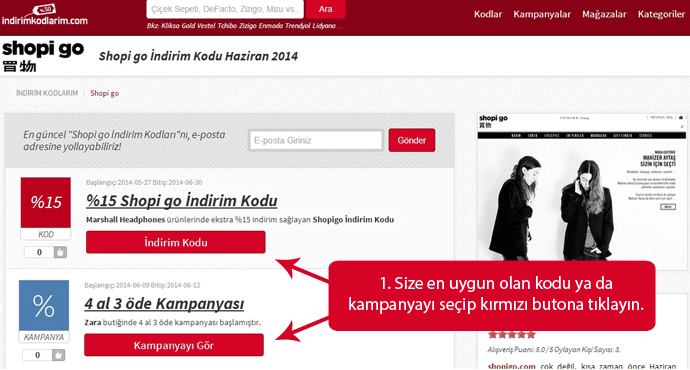This screenshot has height=370, width=690.
Task: Open the %15 Shopi go İndirim Kodu title
Action: [x=182, y=201]
